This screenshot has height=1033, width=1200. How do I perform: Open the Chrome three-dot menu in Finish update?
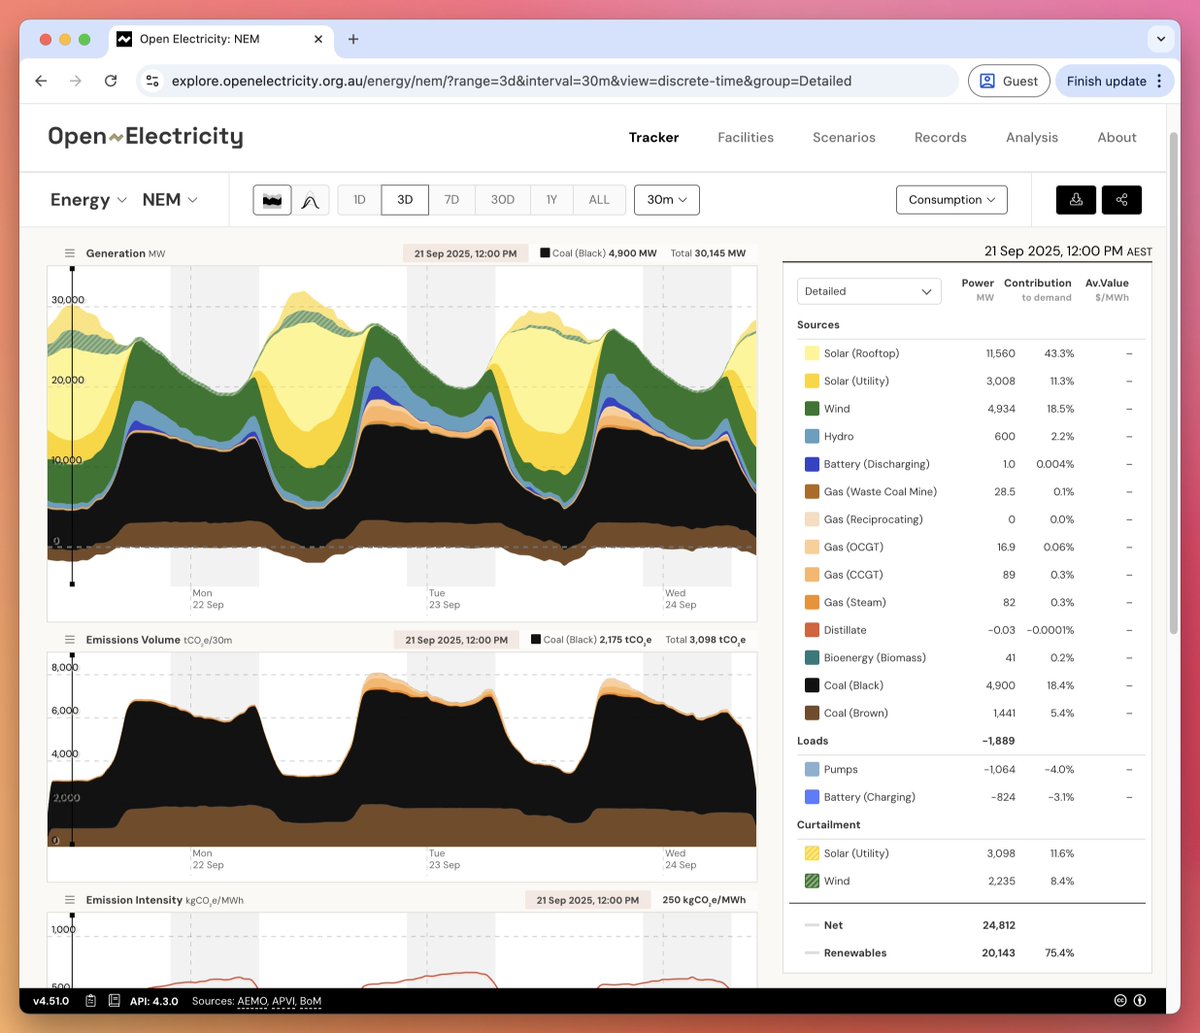click(1160, 81)
